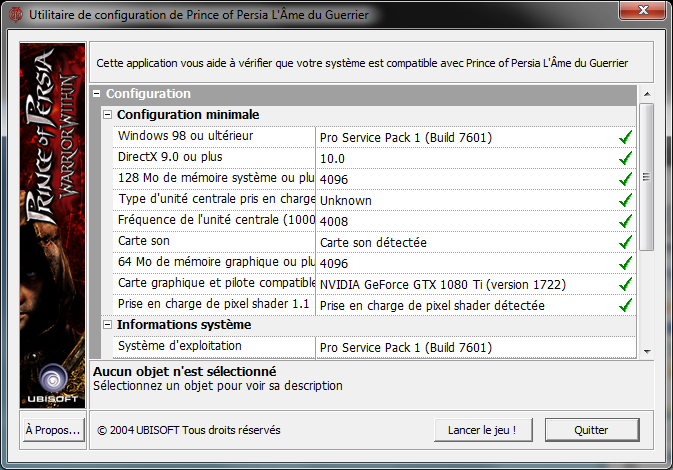
Task: Click the checkmark beside frequency value 4008
Action: pos(625,221)
